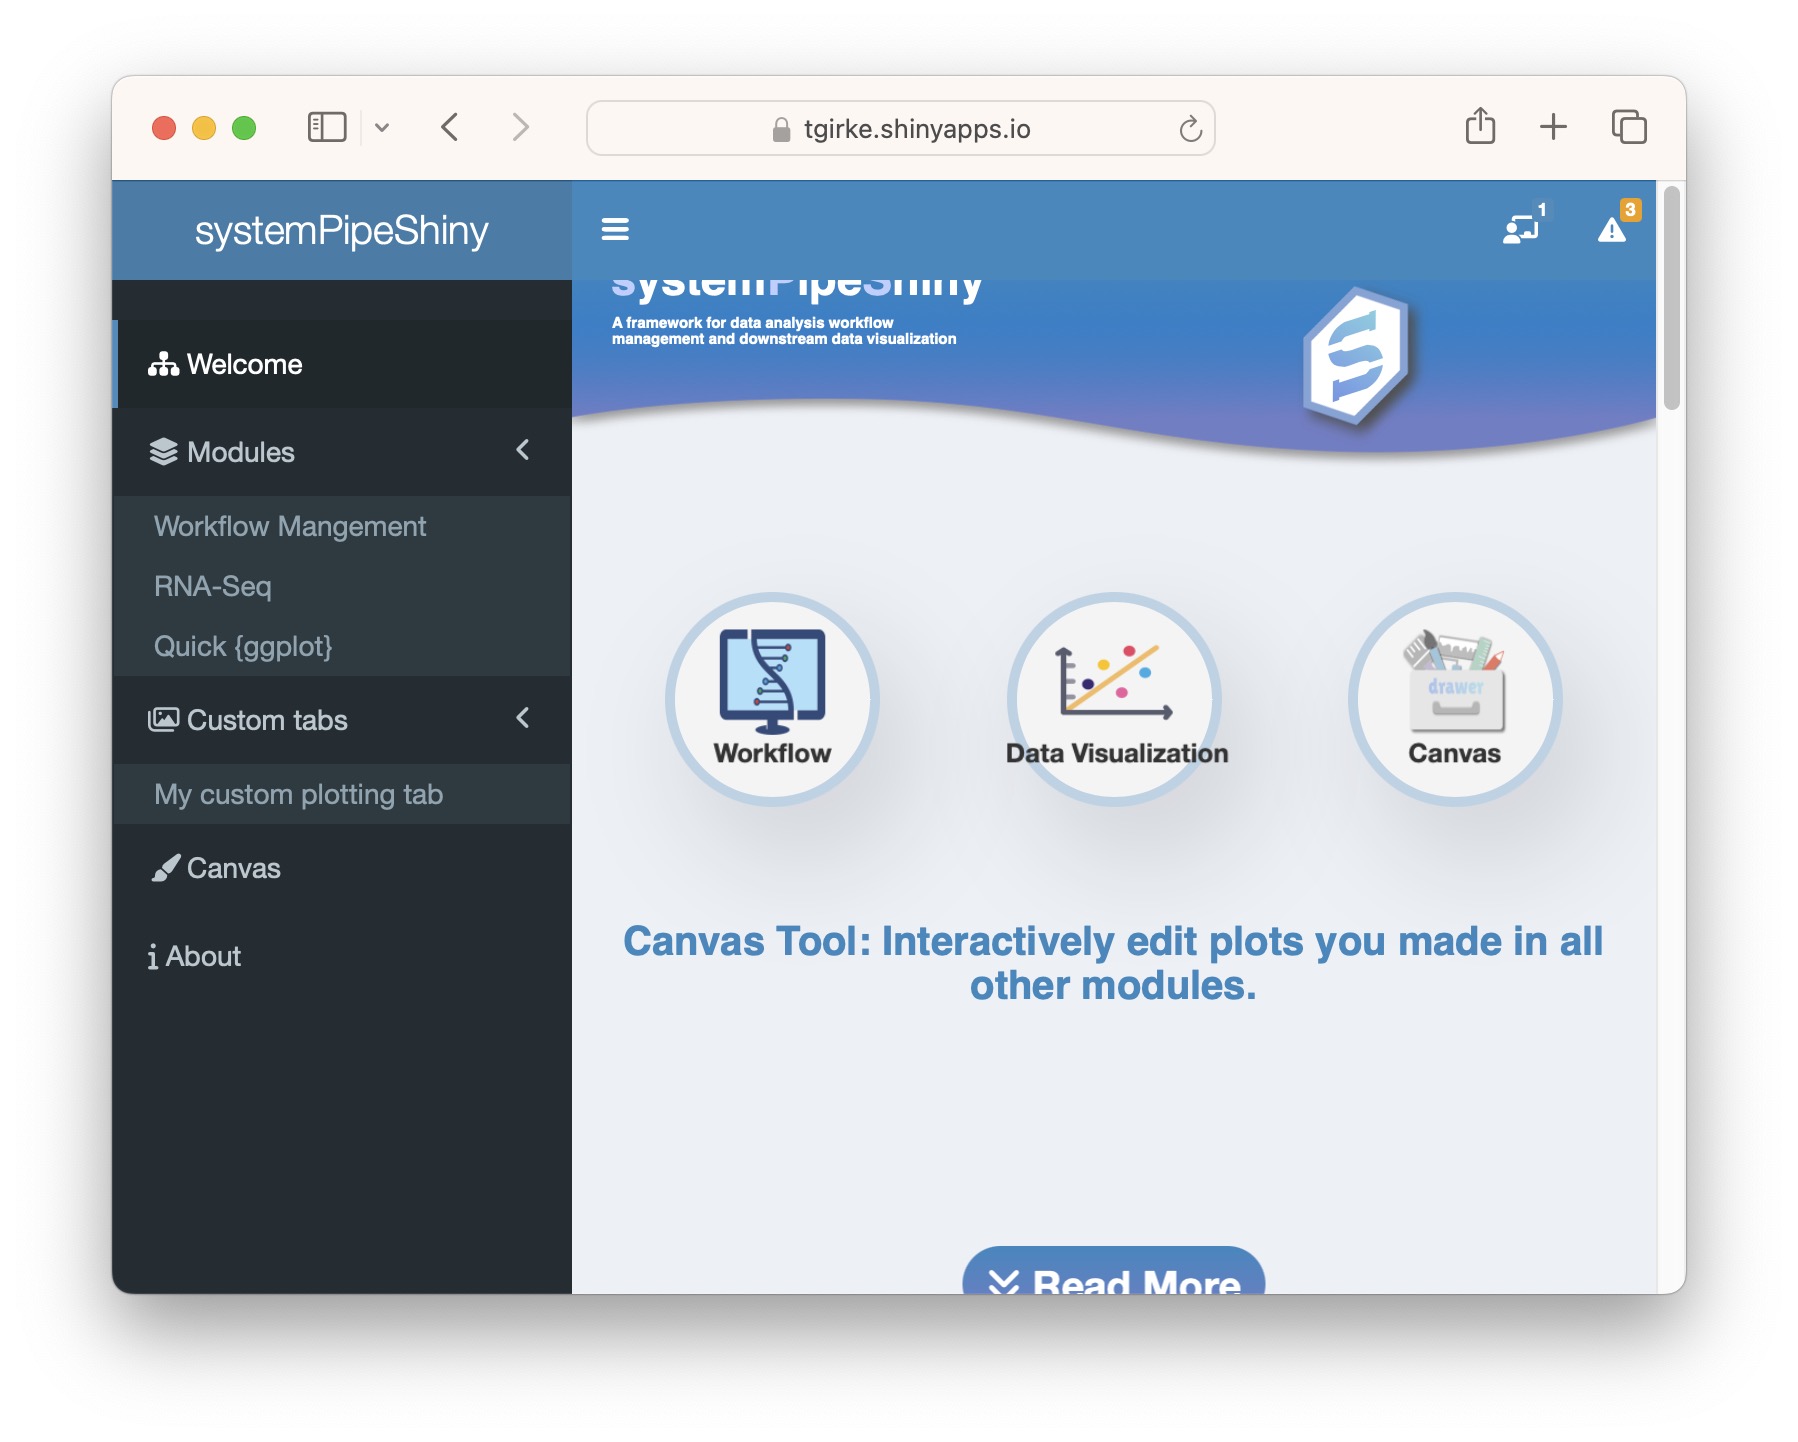The height and width of the screenshot is (1442, 1798).
Task: Click the Data Visualization scatter plot icon
Action: click(1114, 681)
